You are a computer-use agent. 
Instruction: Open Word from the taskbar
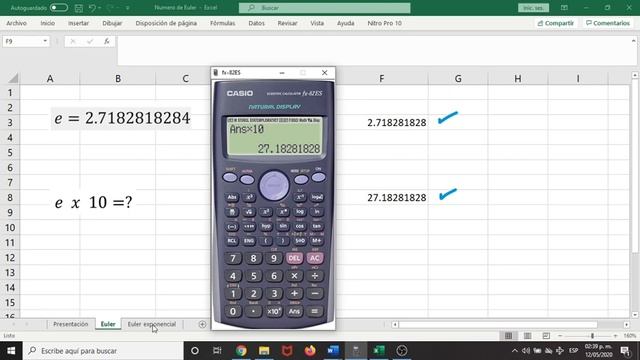333,351
